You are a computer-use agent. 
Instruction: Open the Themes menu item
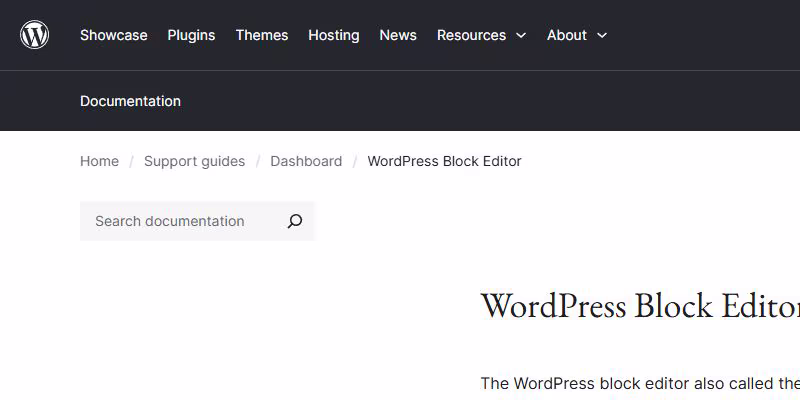click(x=262, y=35)
